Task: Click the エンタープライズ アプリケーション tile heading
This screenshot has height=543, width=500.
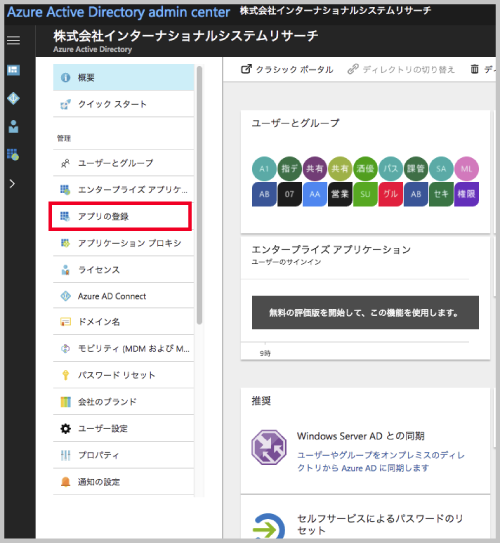Action: (331, 249)
